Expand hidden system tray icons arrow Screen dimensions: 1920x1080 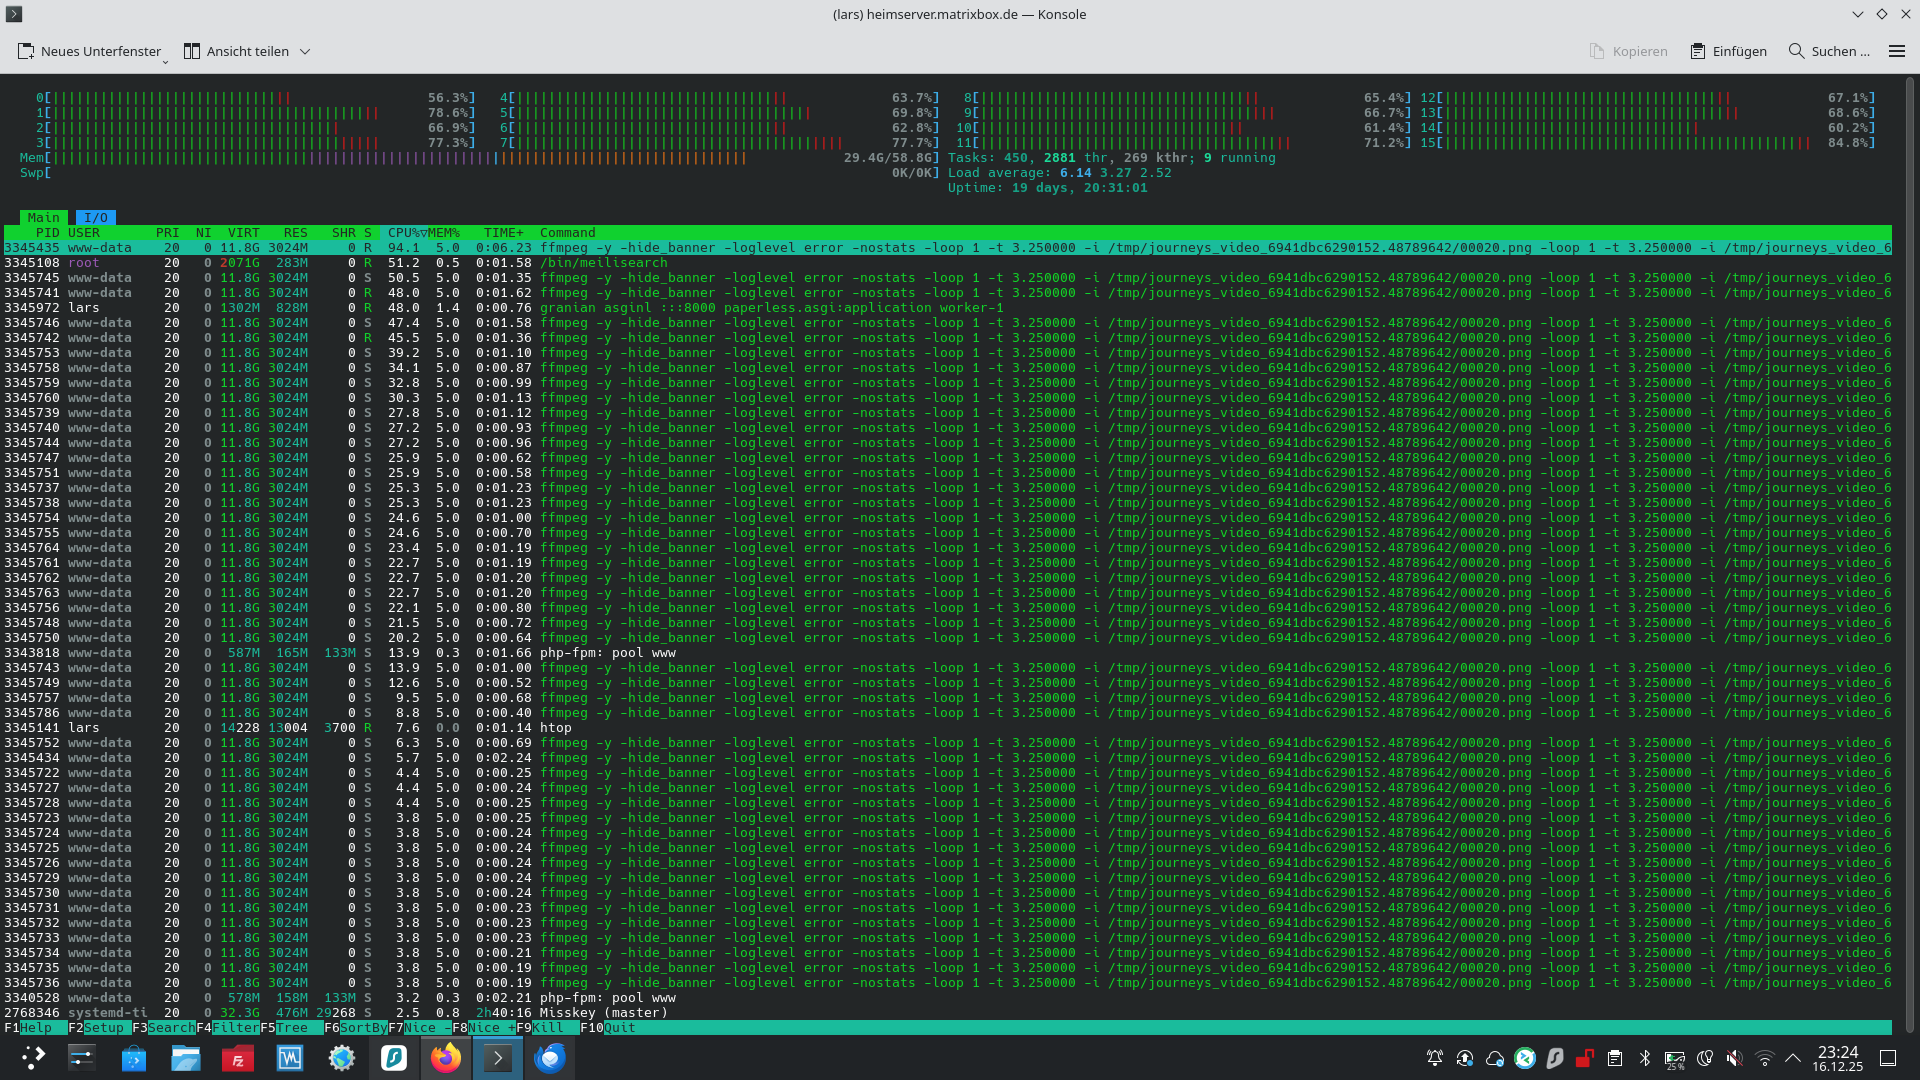[x=1793, y=1058]
